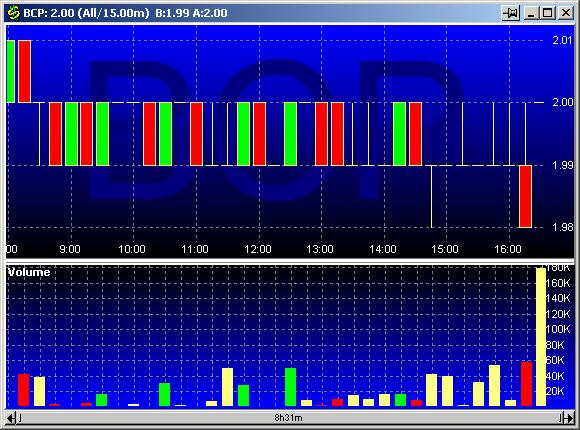Click the 8h31m time range scrollbar
Image resolution: width=580 pixels, height=430 pixels.
289,418
